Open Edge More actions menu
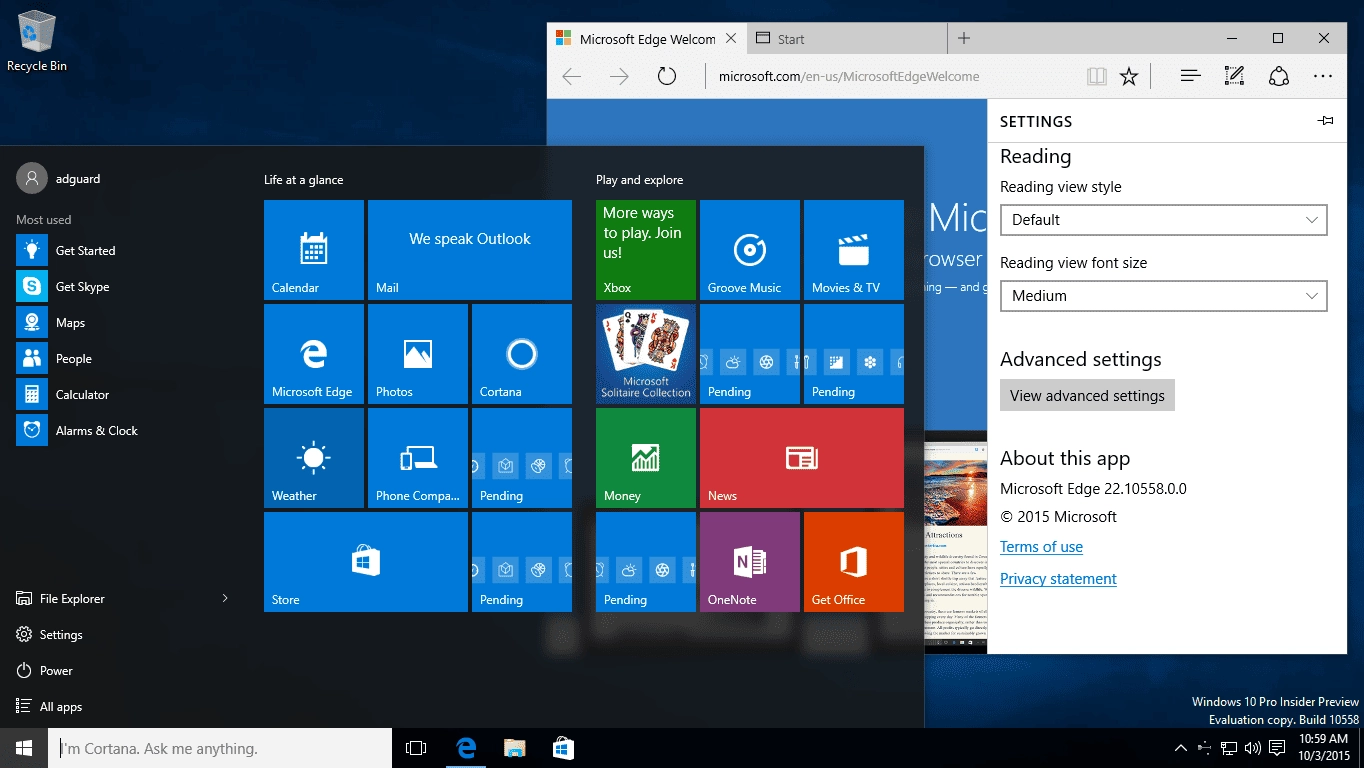 pos(1323,76)
